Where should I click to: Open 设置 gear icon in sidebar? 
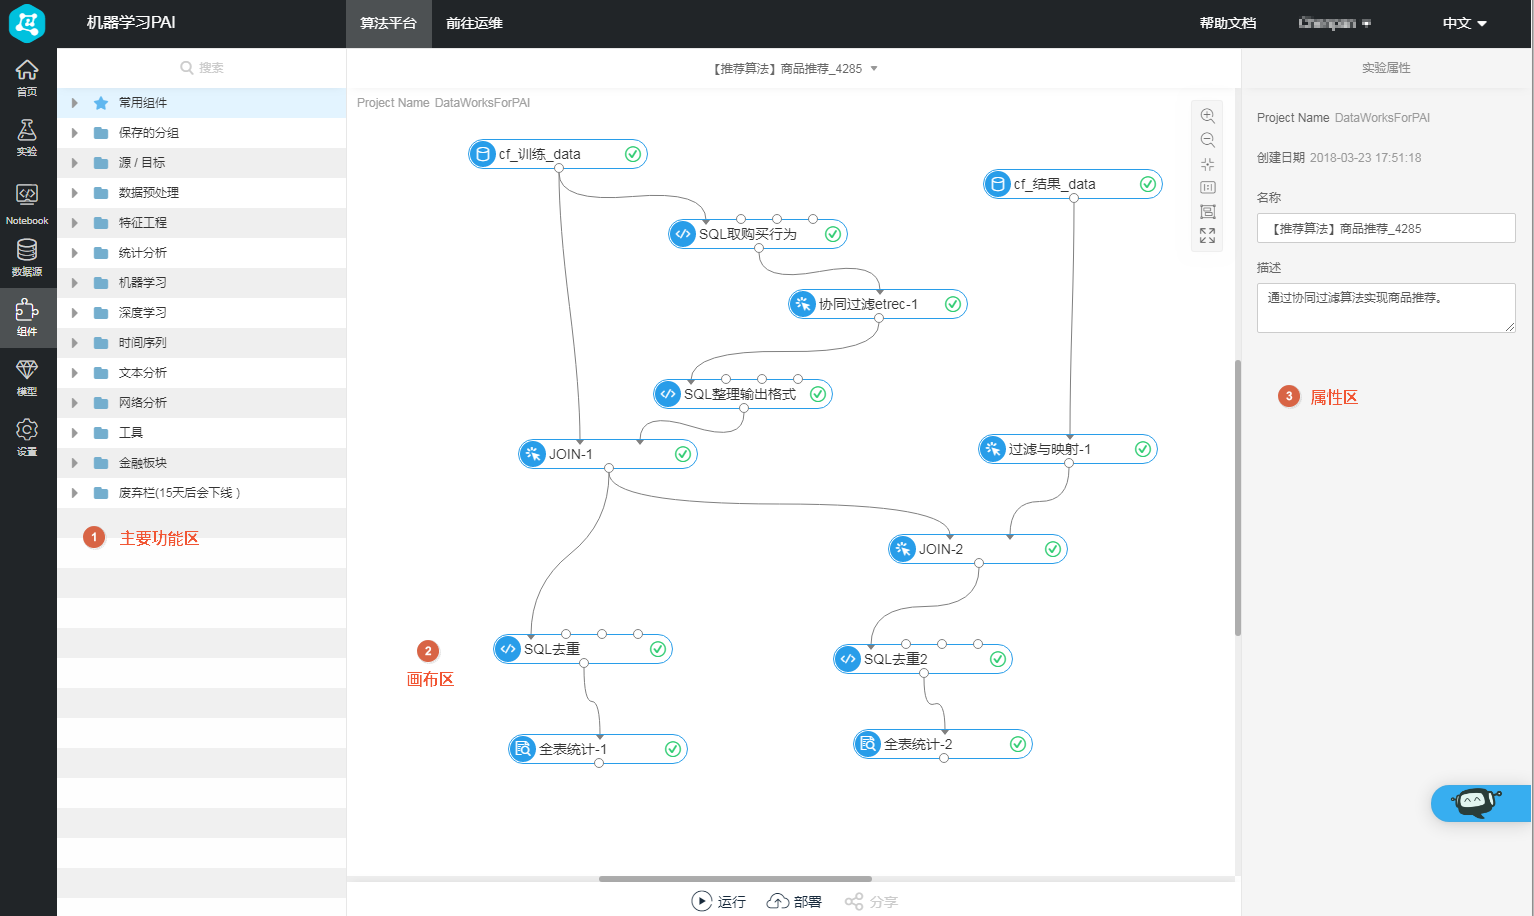coord(27,438)
